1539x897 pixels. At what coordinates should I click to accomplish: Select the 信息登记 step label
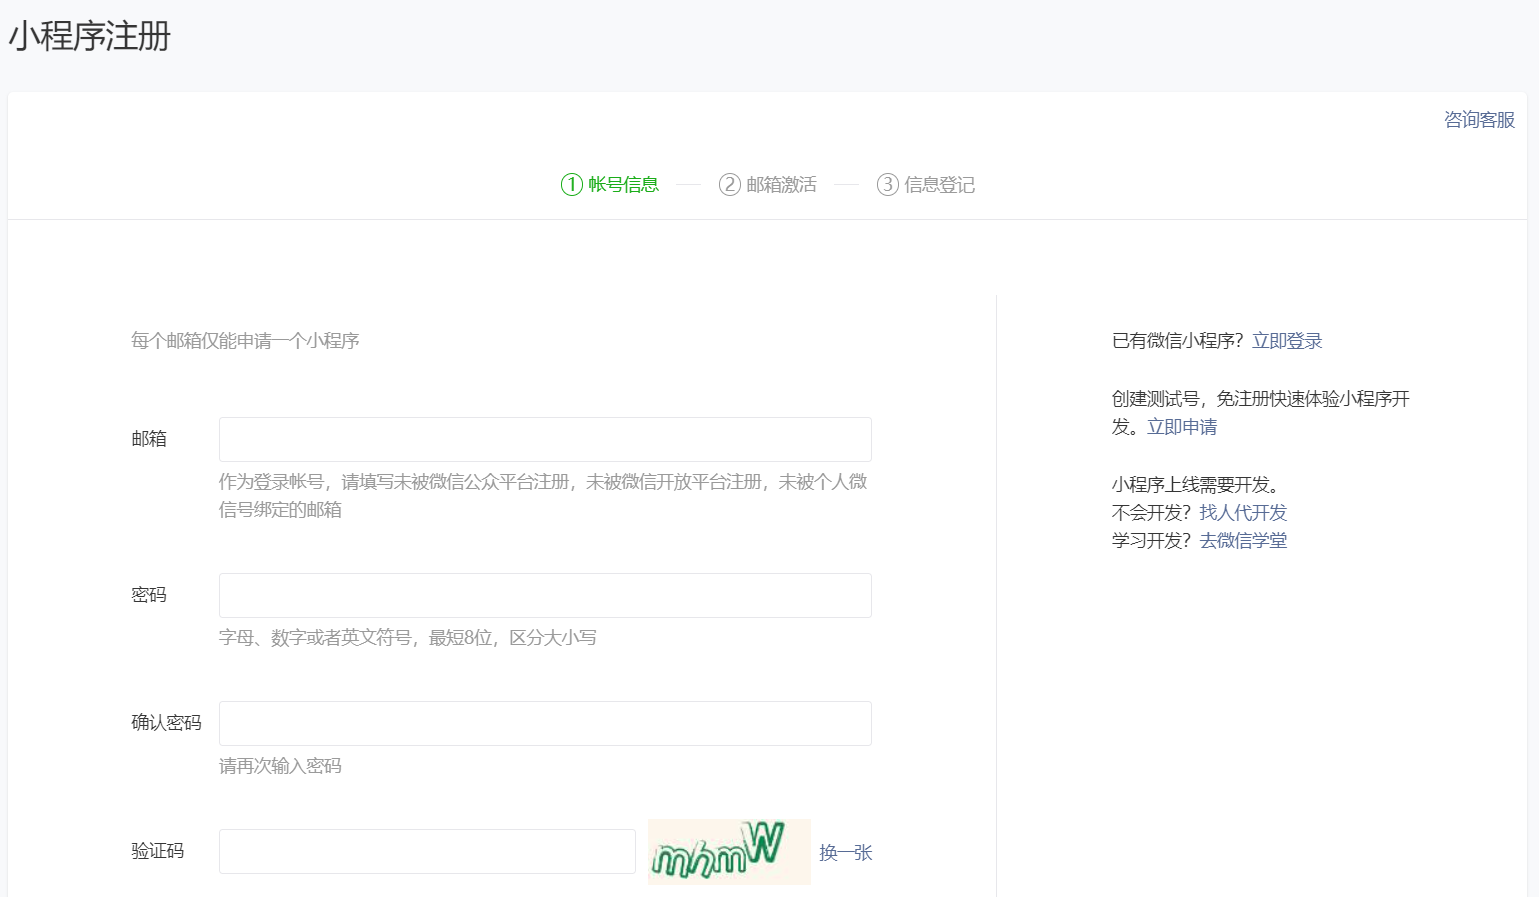(939, 185)
